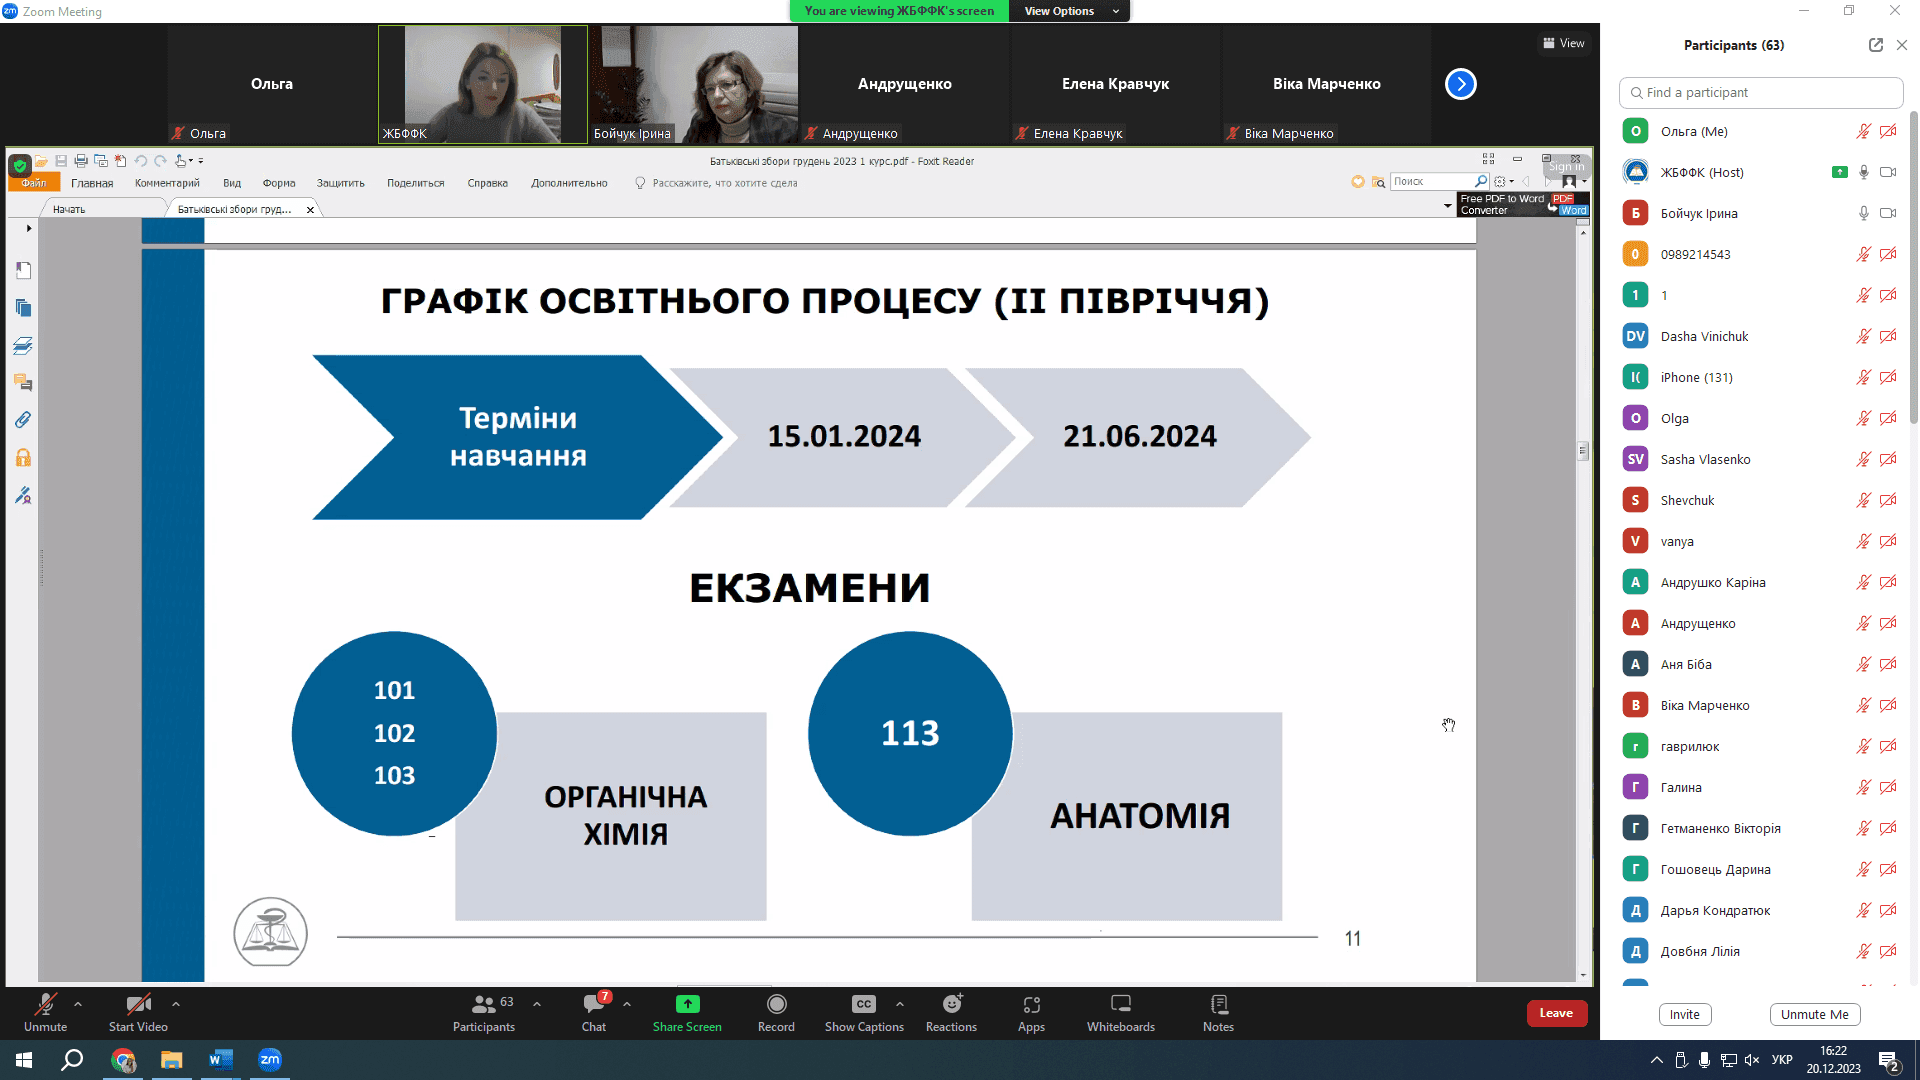Click Redo arrow in Foxit quick toolbar
This screenshot has width=1920, height=1080.
[x=160, y=161]
